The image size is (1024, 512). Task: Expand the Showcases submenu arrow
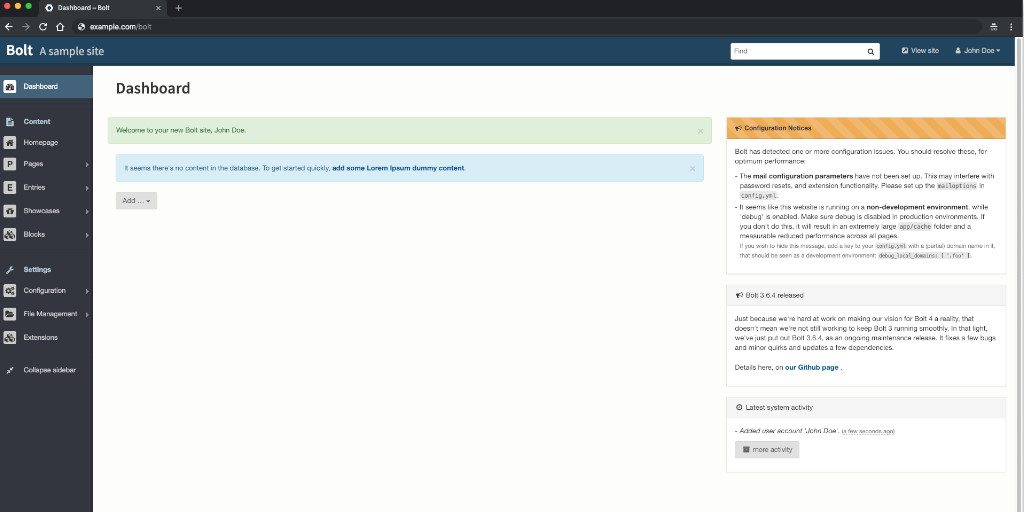[x=87, y=212]
